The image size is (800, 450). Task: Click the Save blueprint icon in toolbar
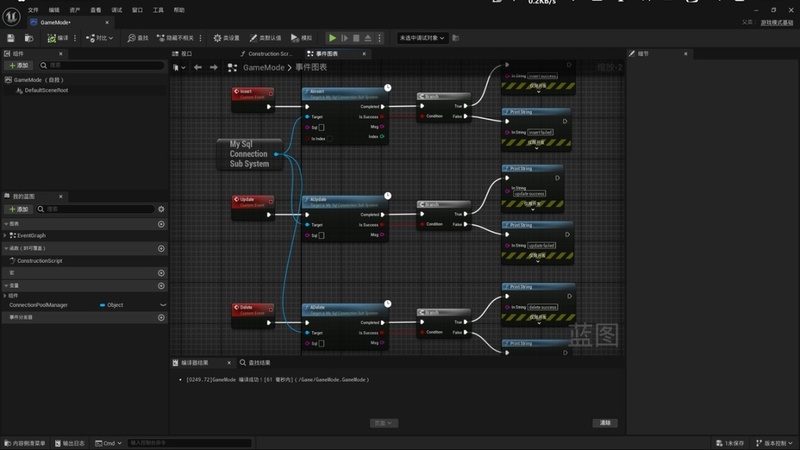(11, 38)
